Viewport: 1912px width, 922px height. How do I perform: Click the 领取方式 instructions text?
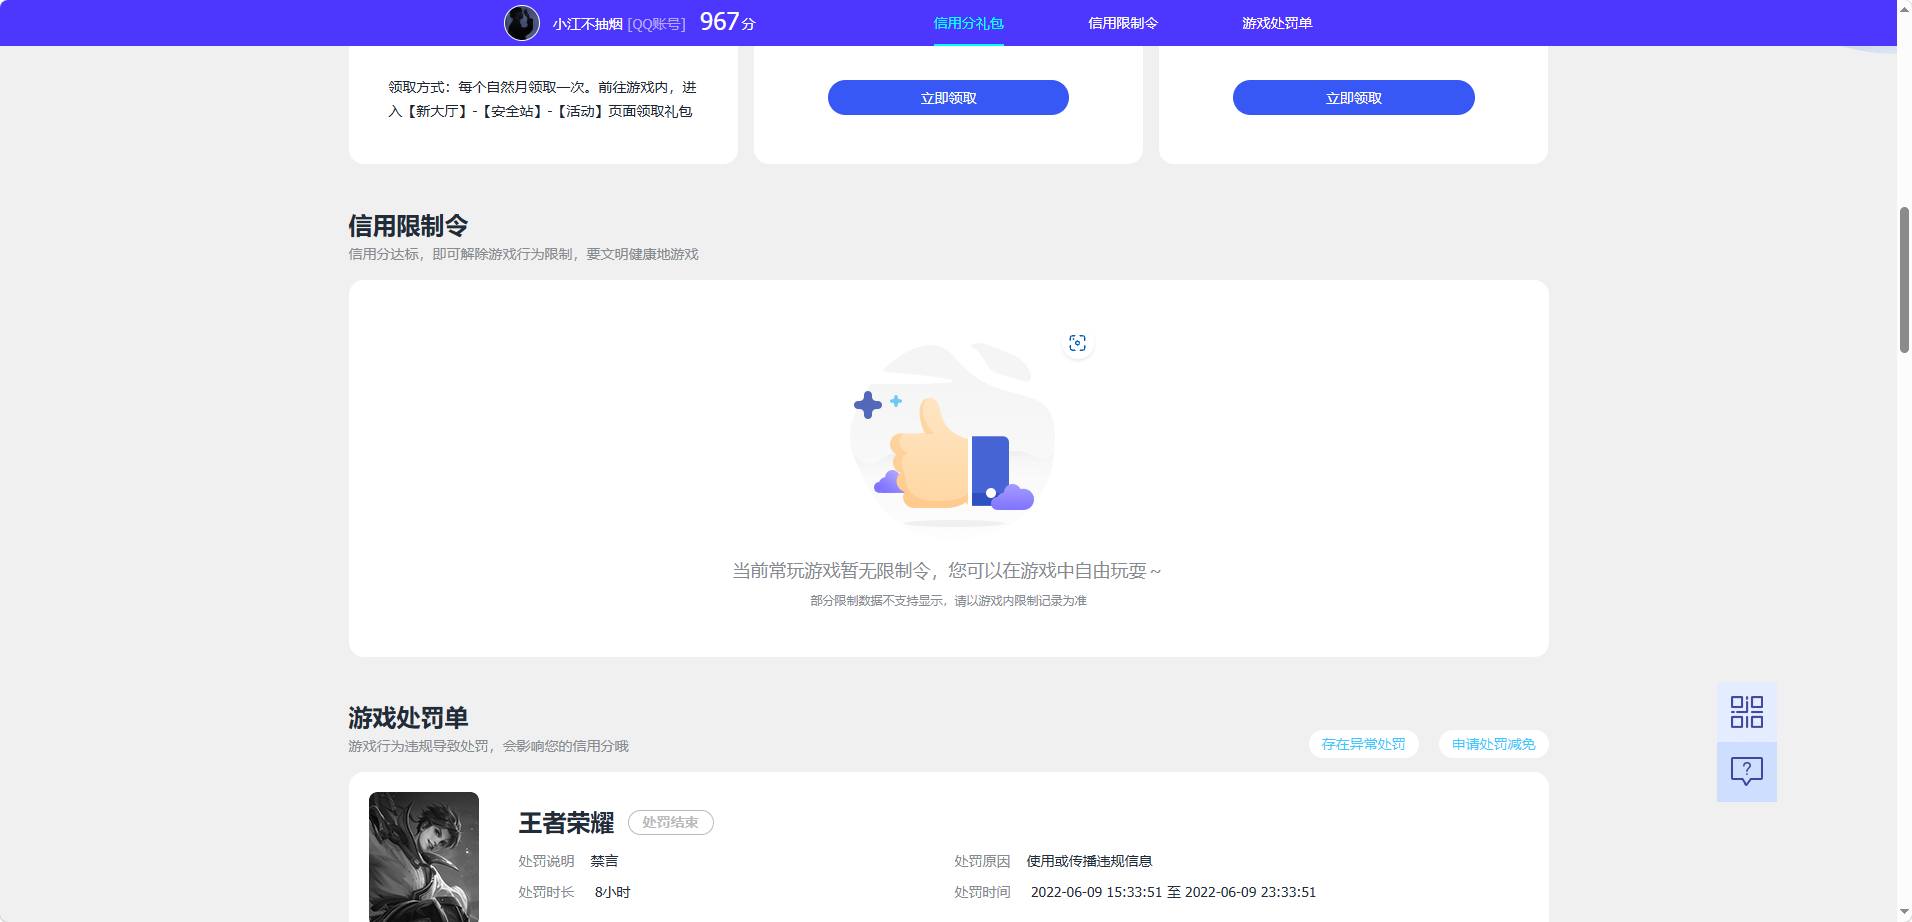tap(542, 99)
